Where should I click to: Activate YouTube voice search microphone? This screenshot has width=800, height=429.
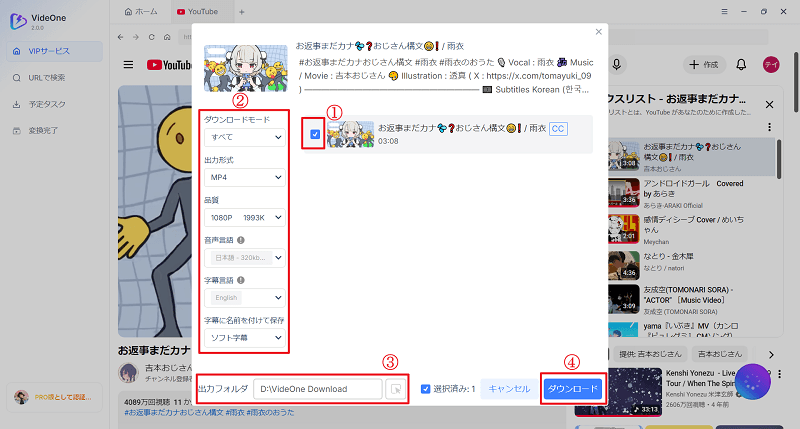(x=617, y=64)
